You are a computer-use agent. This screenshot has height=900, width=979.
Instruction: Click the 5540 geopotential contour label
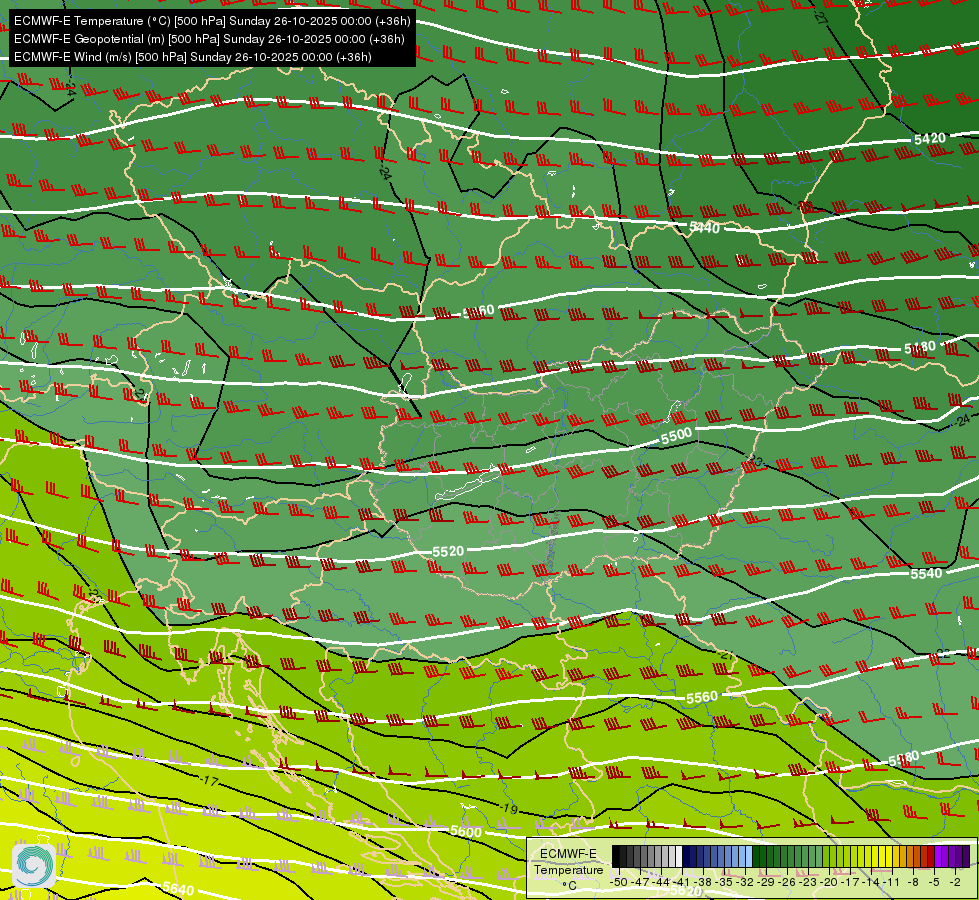coord(926,573)
